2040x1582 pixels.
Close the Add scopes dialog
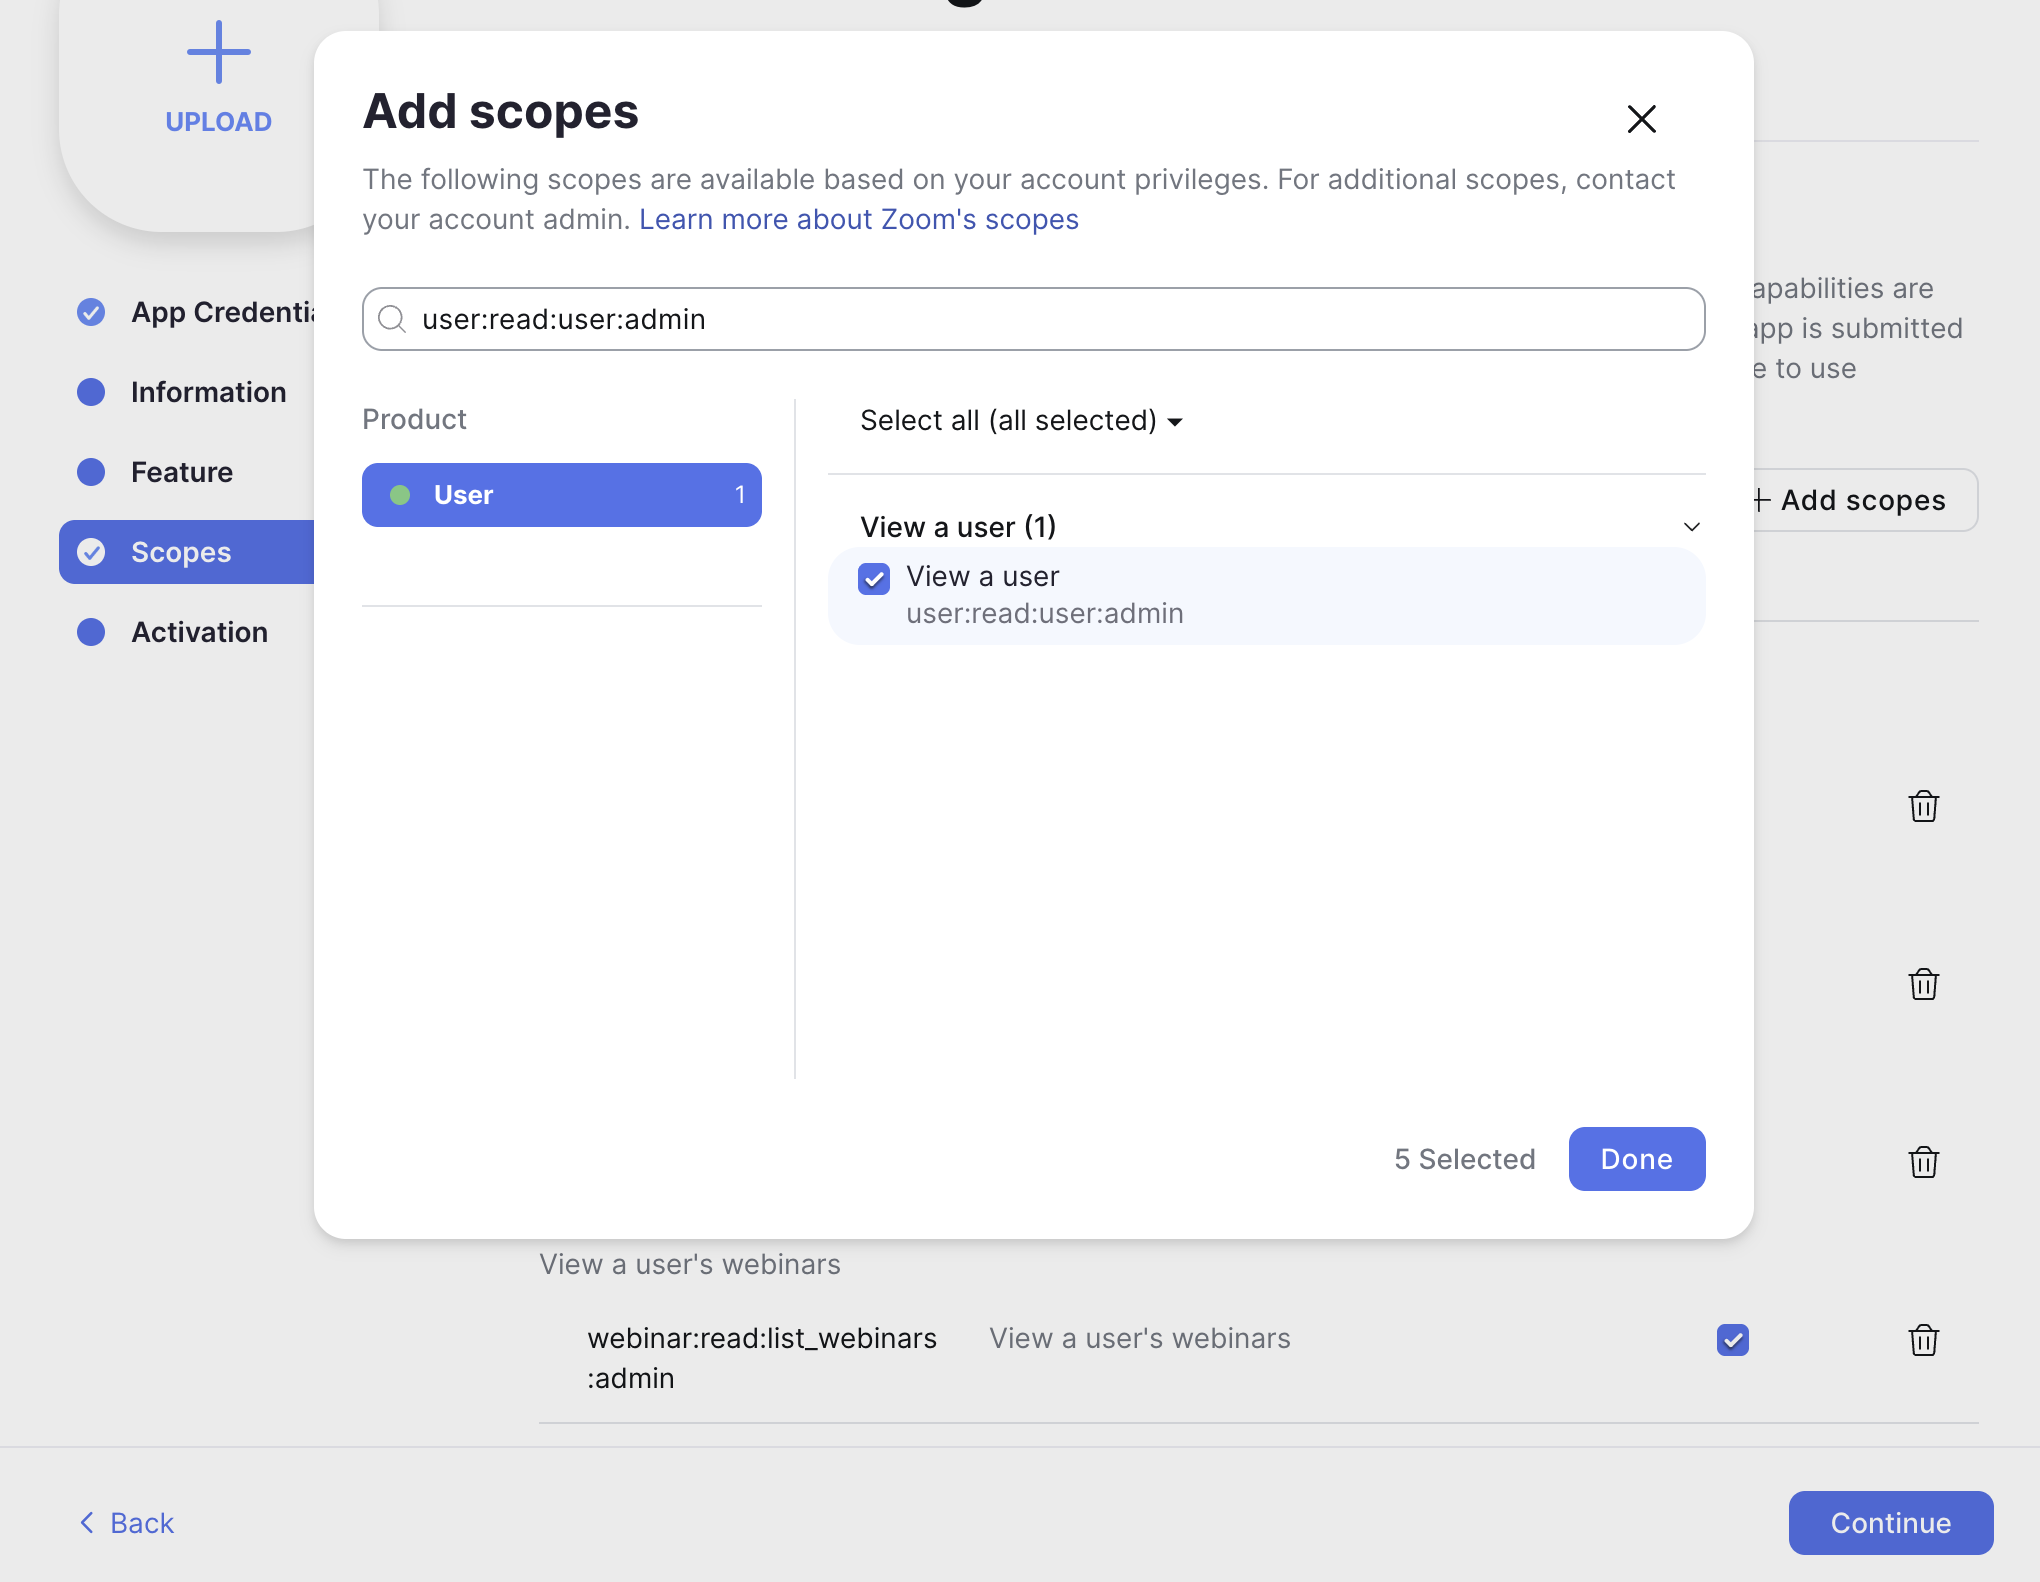1641,119
